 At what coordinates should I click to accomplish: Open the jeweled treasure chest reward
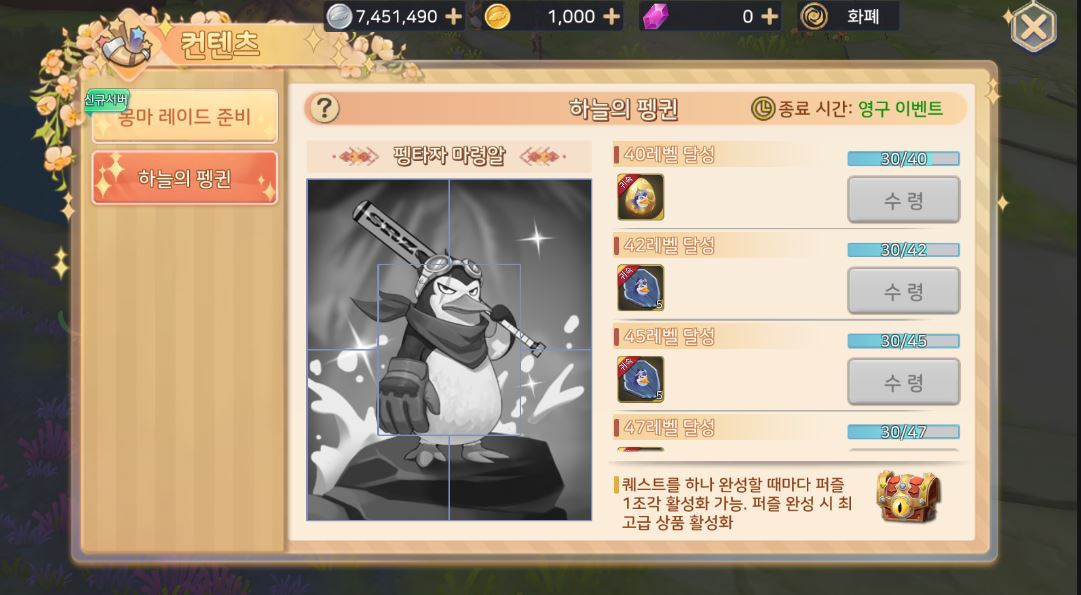tap(908, 496)
